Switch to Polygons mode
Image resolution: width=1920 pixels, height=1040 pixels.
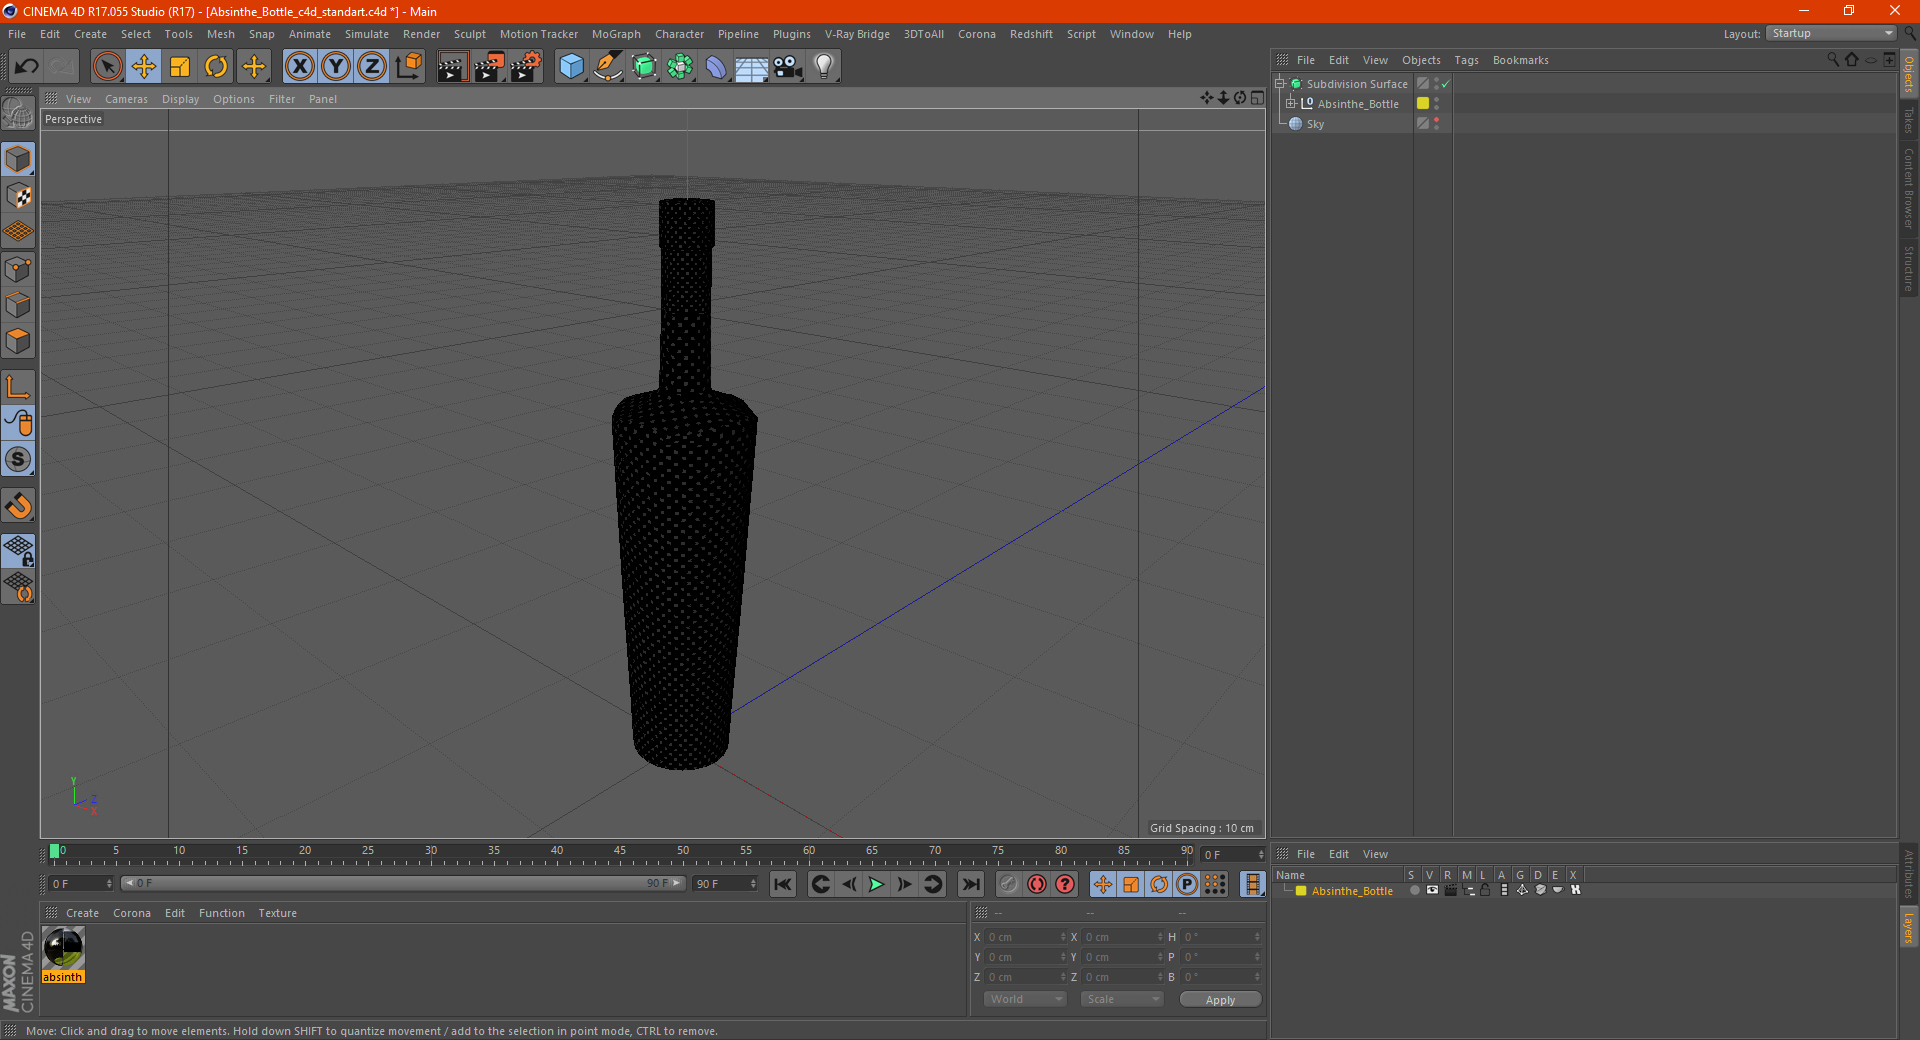[x=18, y=341]
